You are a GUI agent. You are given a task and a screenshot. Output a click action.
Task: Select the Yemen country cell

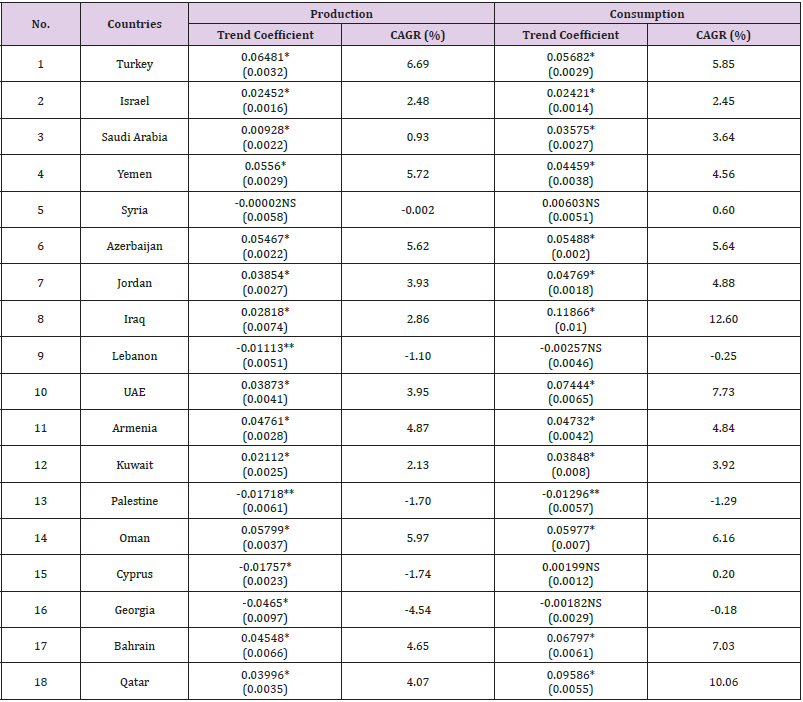click(x=134, y=174)
